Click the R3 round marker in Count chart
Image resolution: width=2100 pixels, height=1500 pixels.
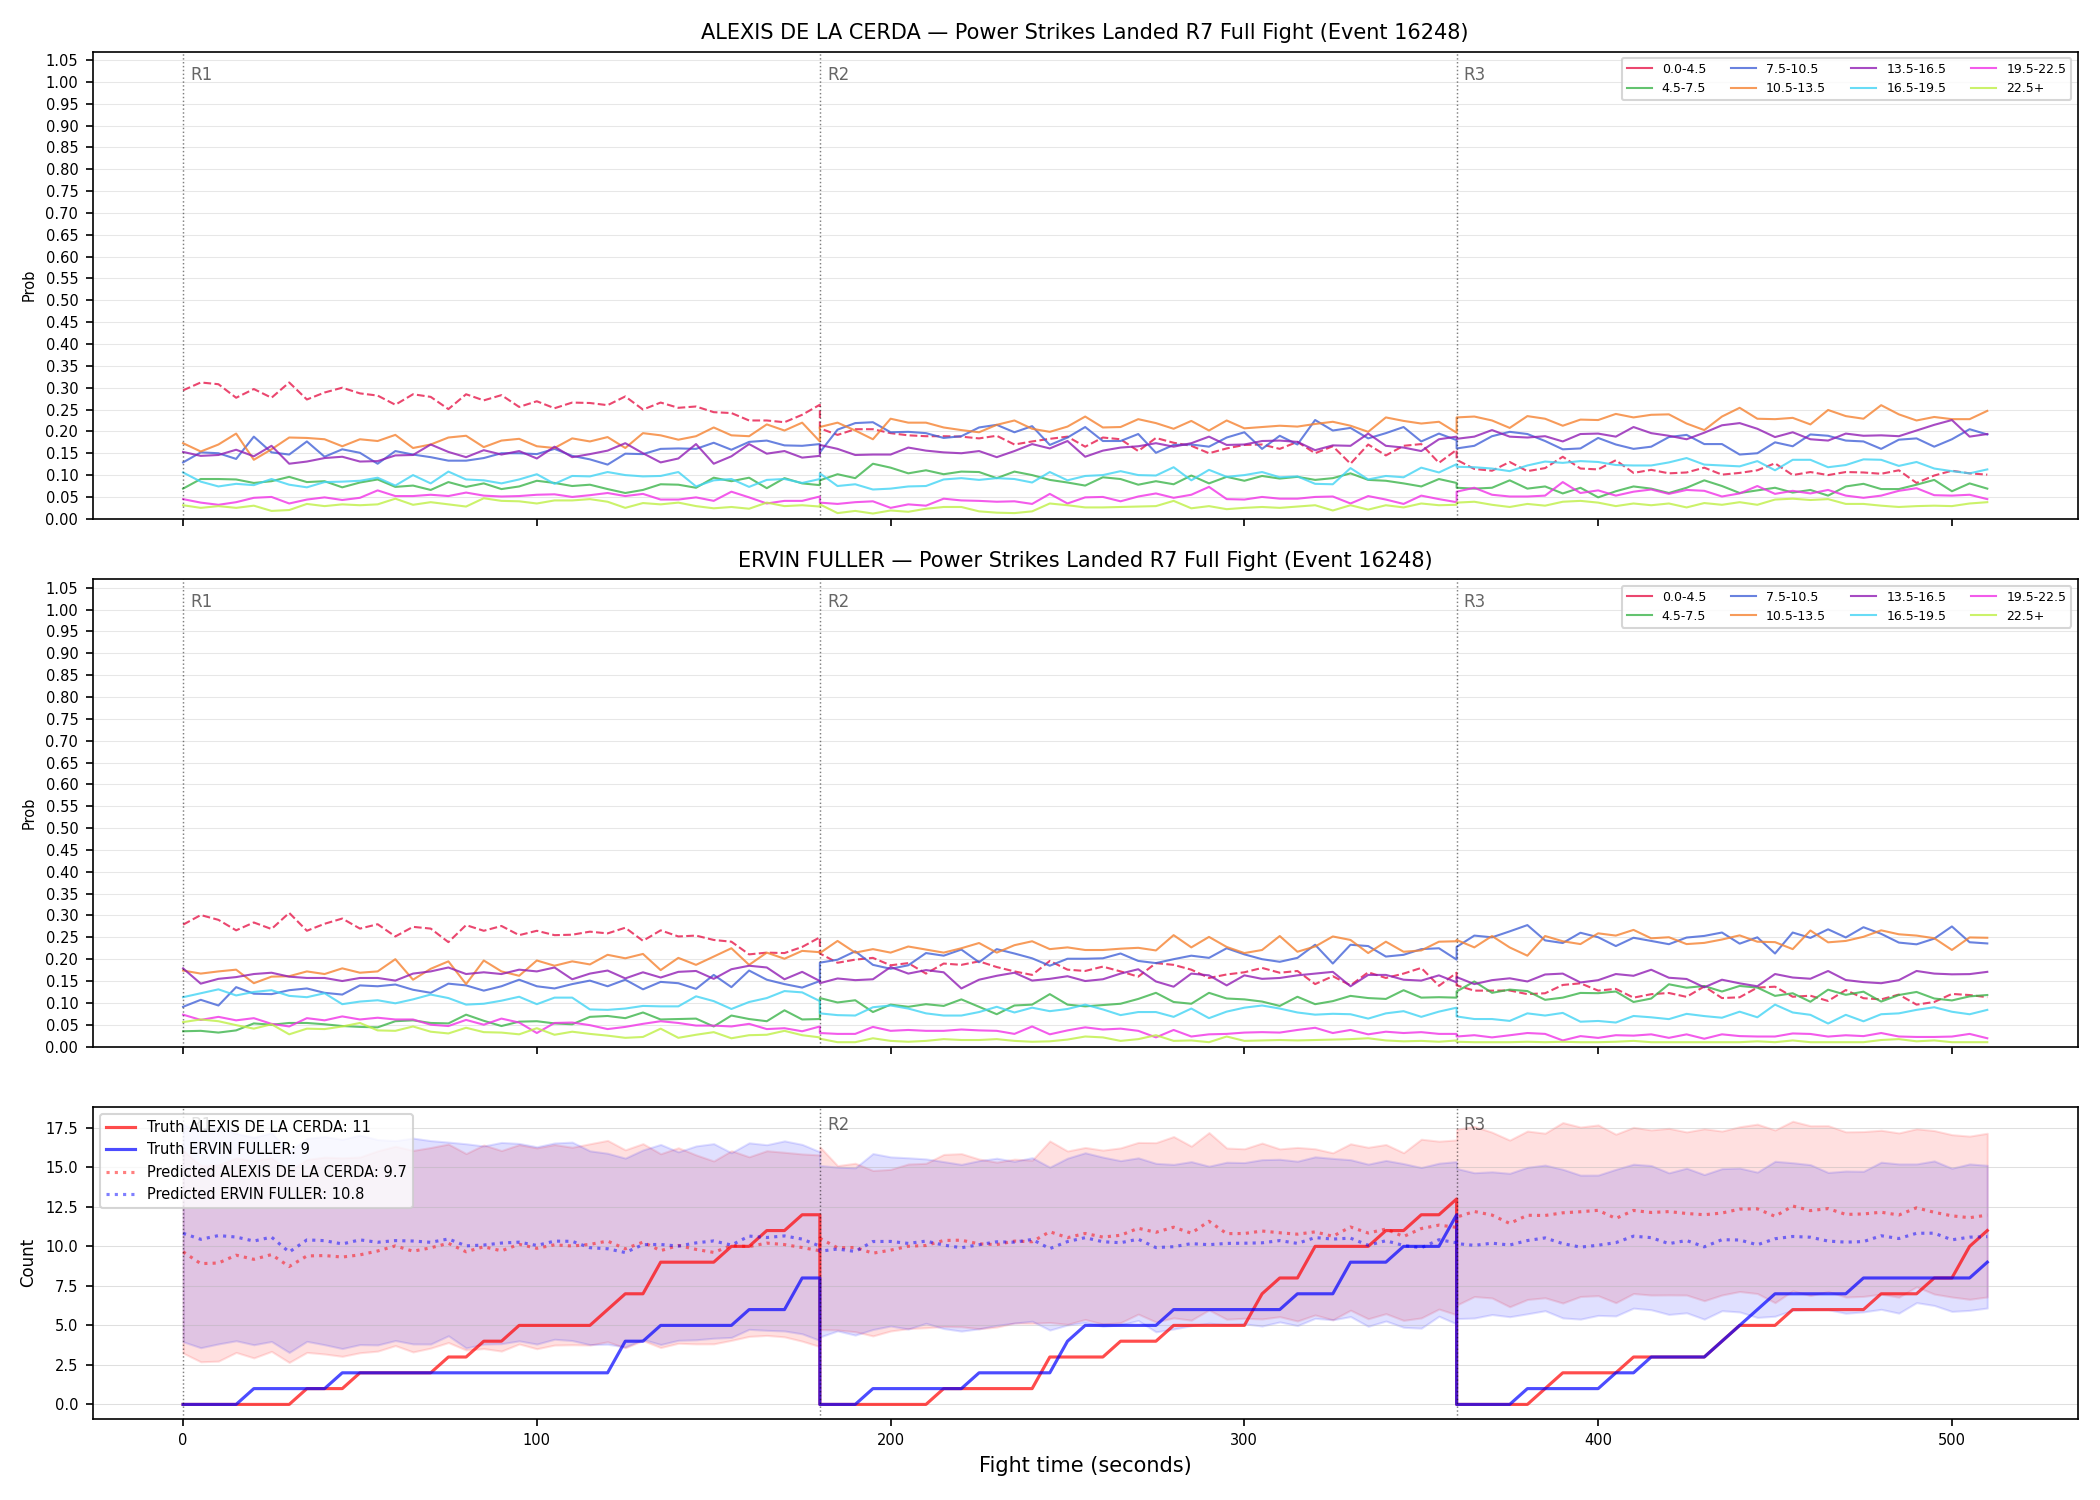(x=1474, y=1124)
